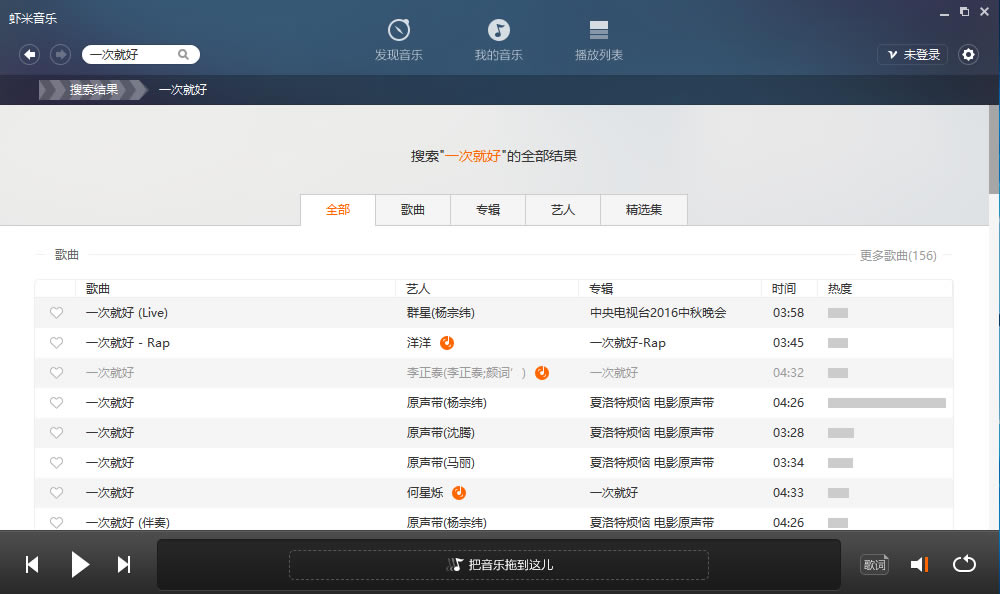The width and height of the screenshot is (1000, 594).
Task: Expand the 未登录 account dropdown
Action: [912, 55]
